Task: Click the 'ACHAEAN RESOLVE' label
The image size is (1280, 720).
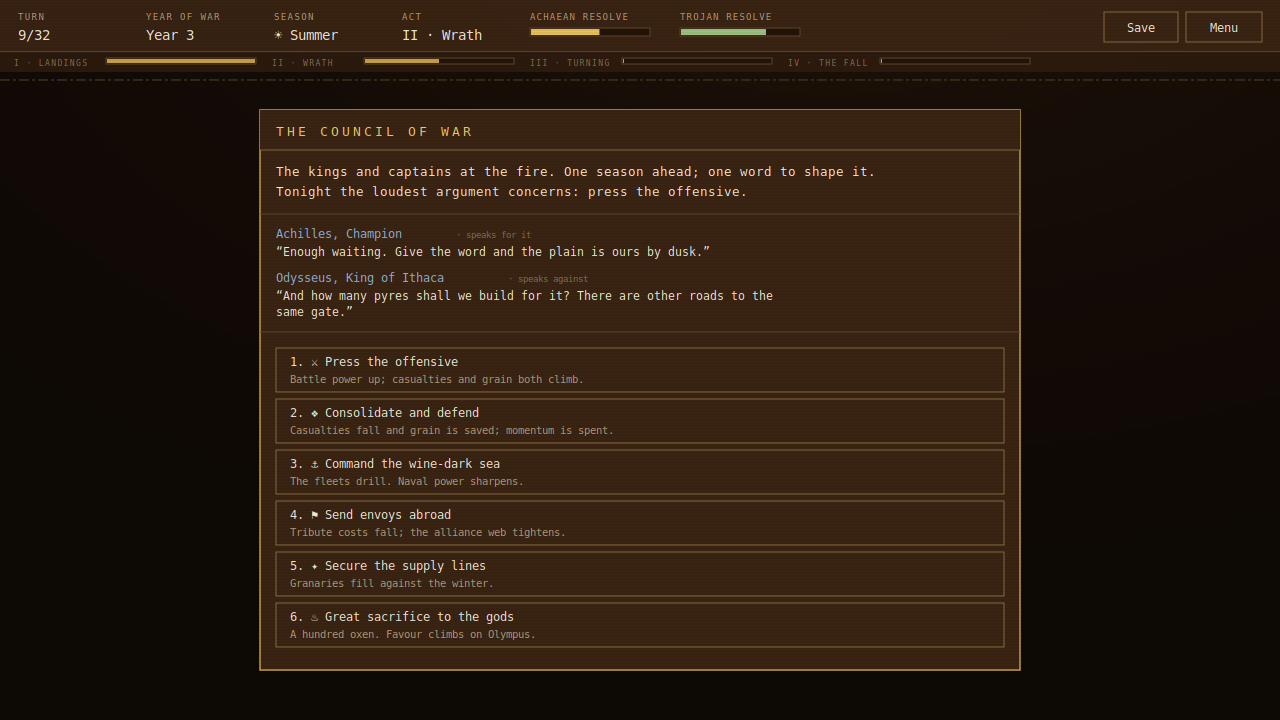Action: pos(579,17)
